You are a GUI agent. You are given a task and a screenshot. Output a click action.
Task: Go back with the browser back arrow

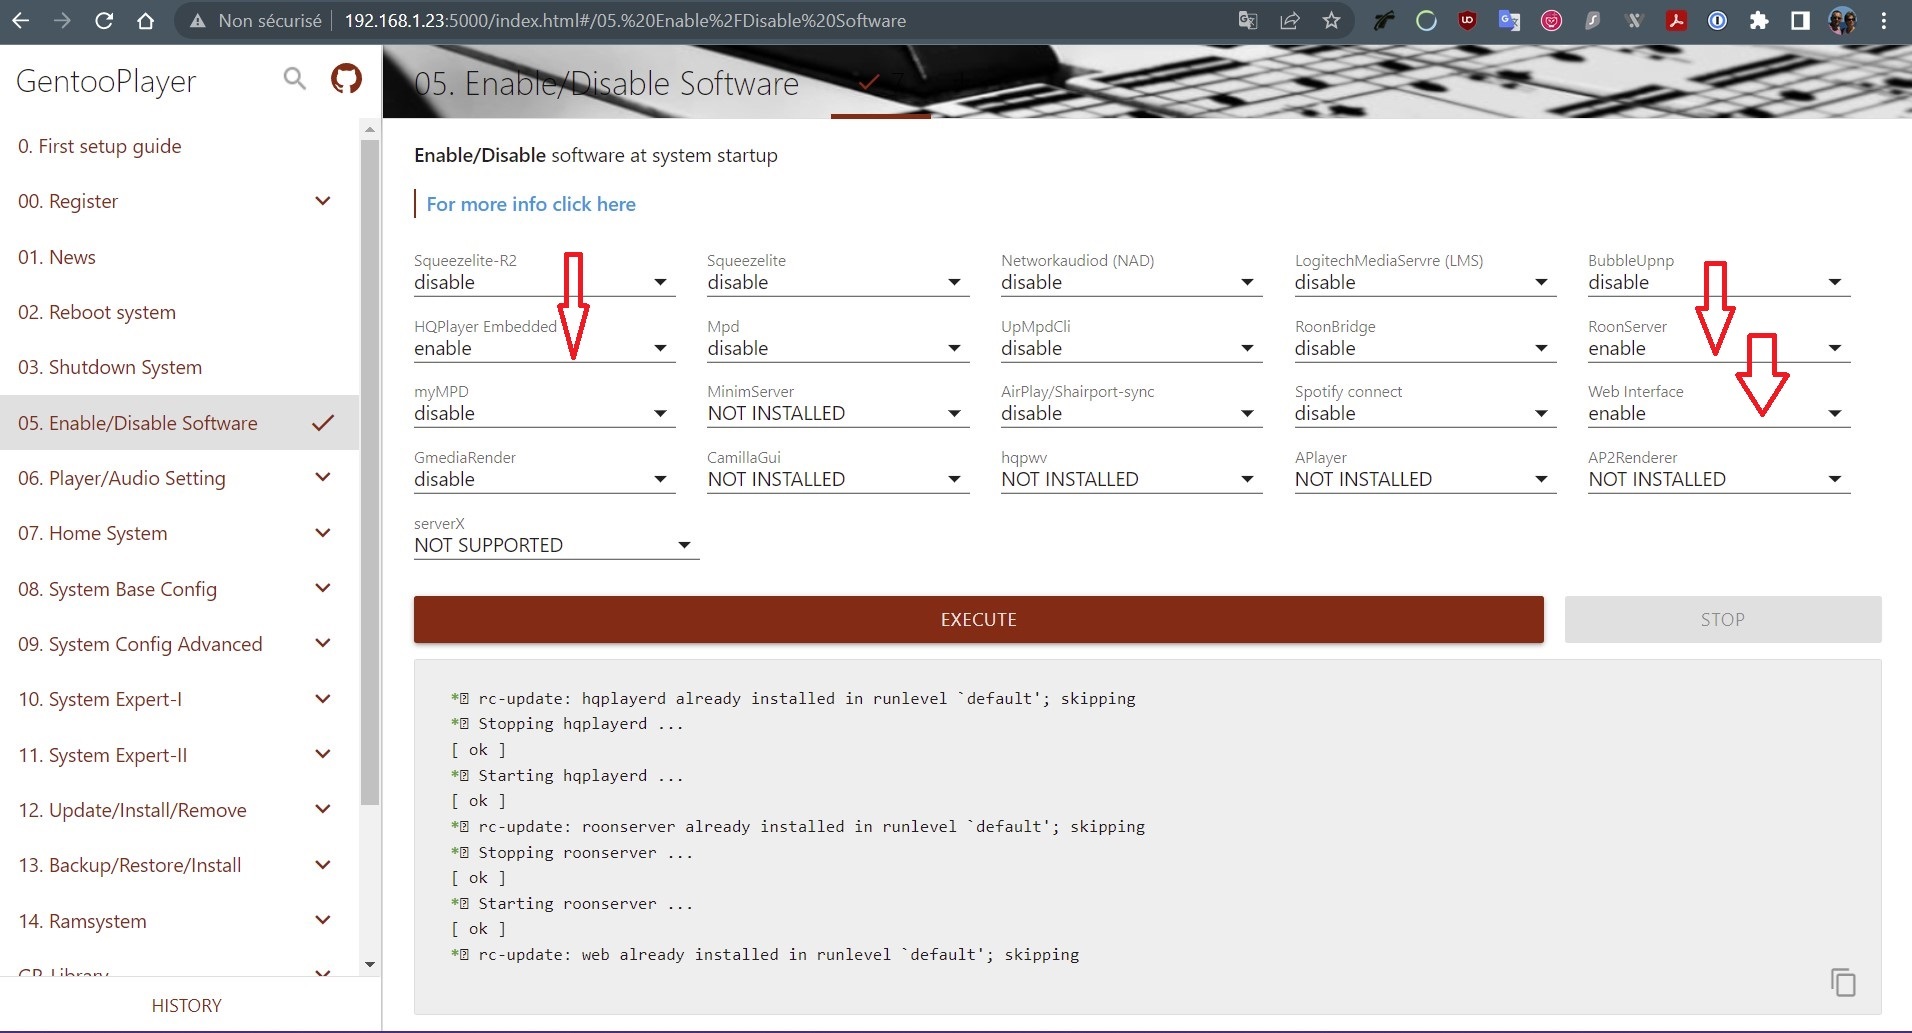point(20,20)
